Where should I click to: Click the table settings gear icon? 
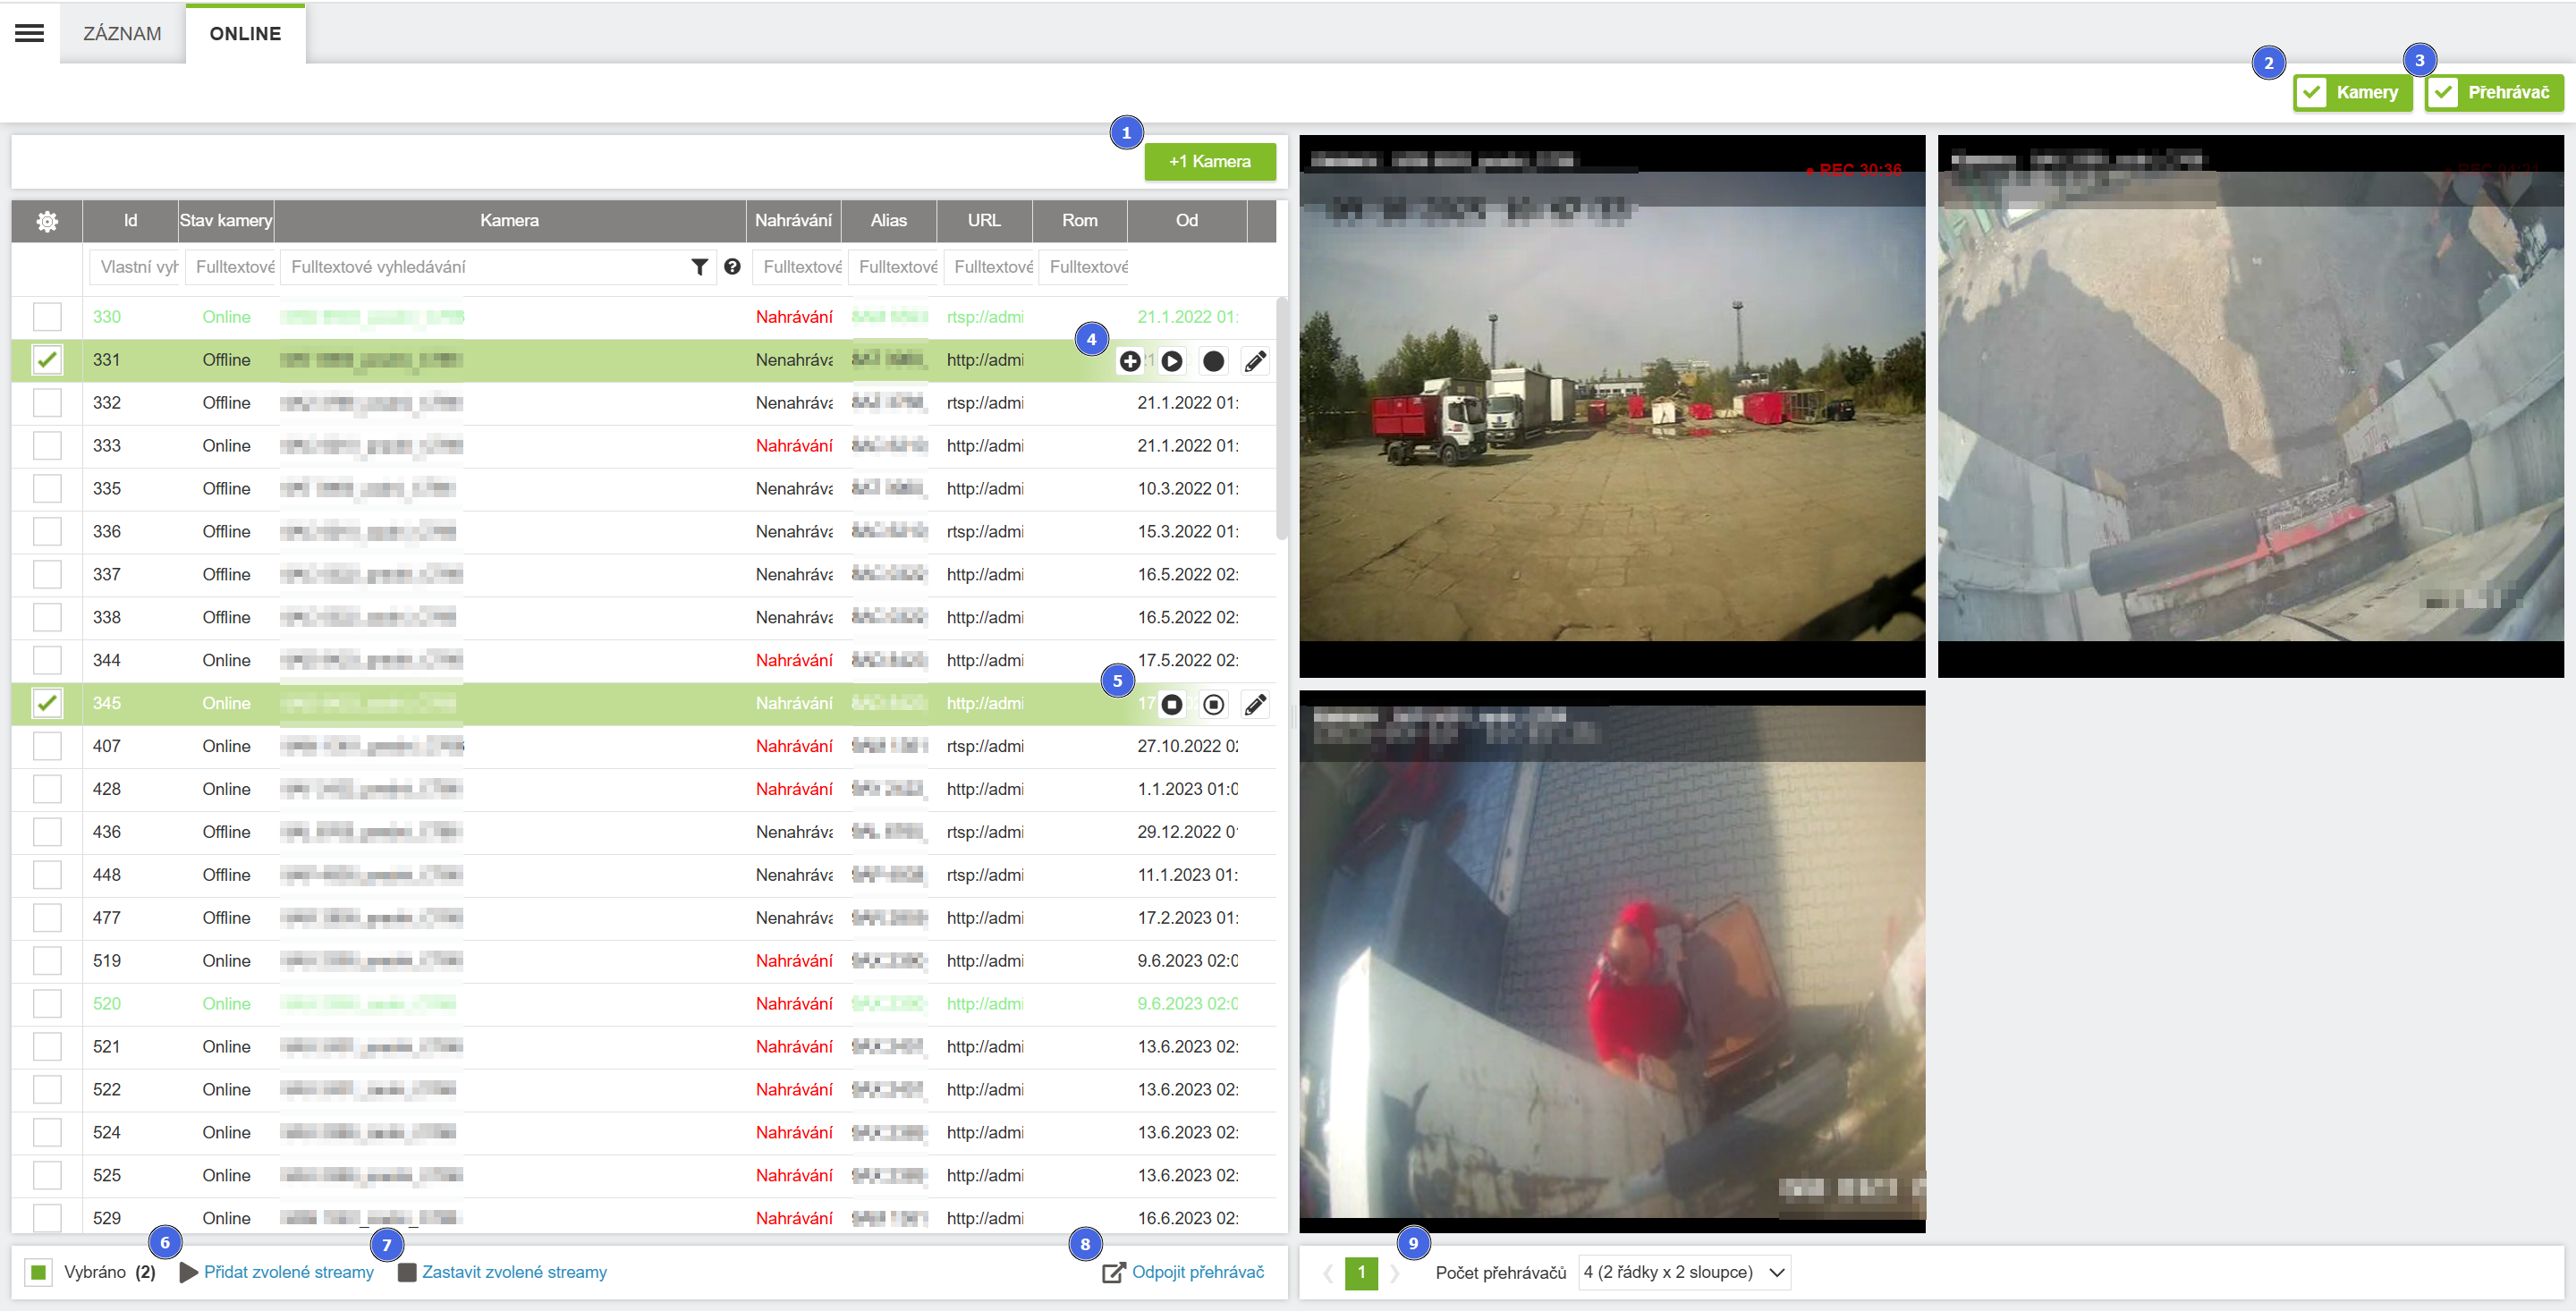point(46,221)
